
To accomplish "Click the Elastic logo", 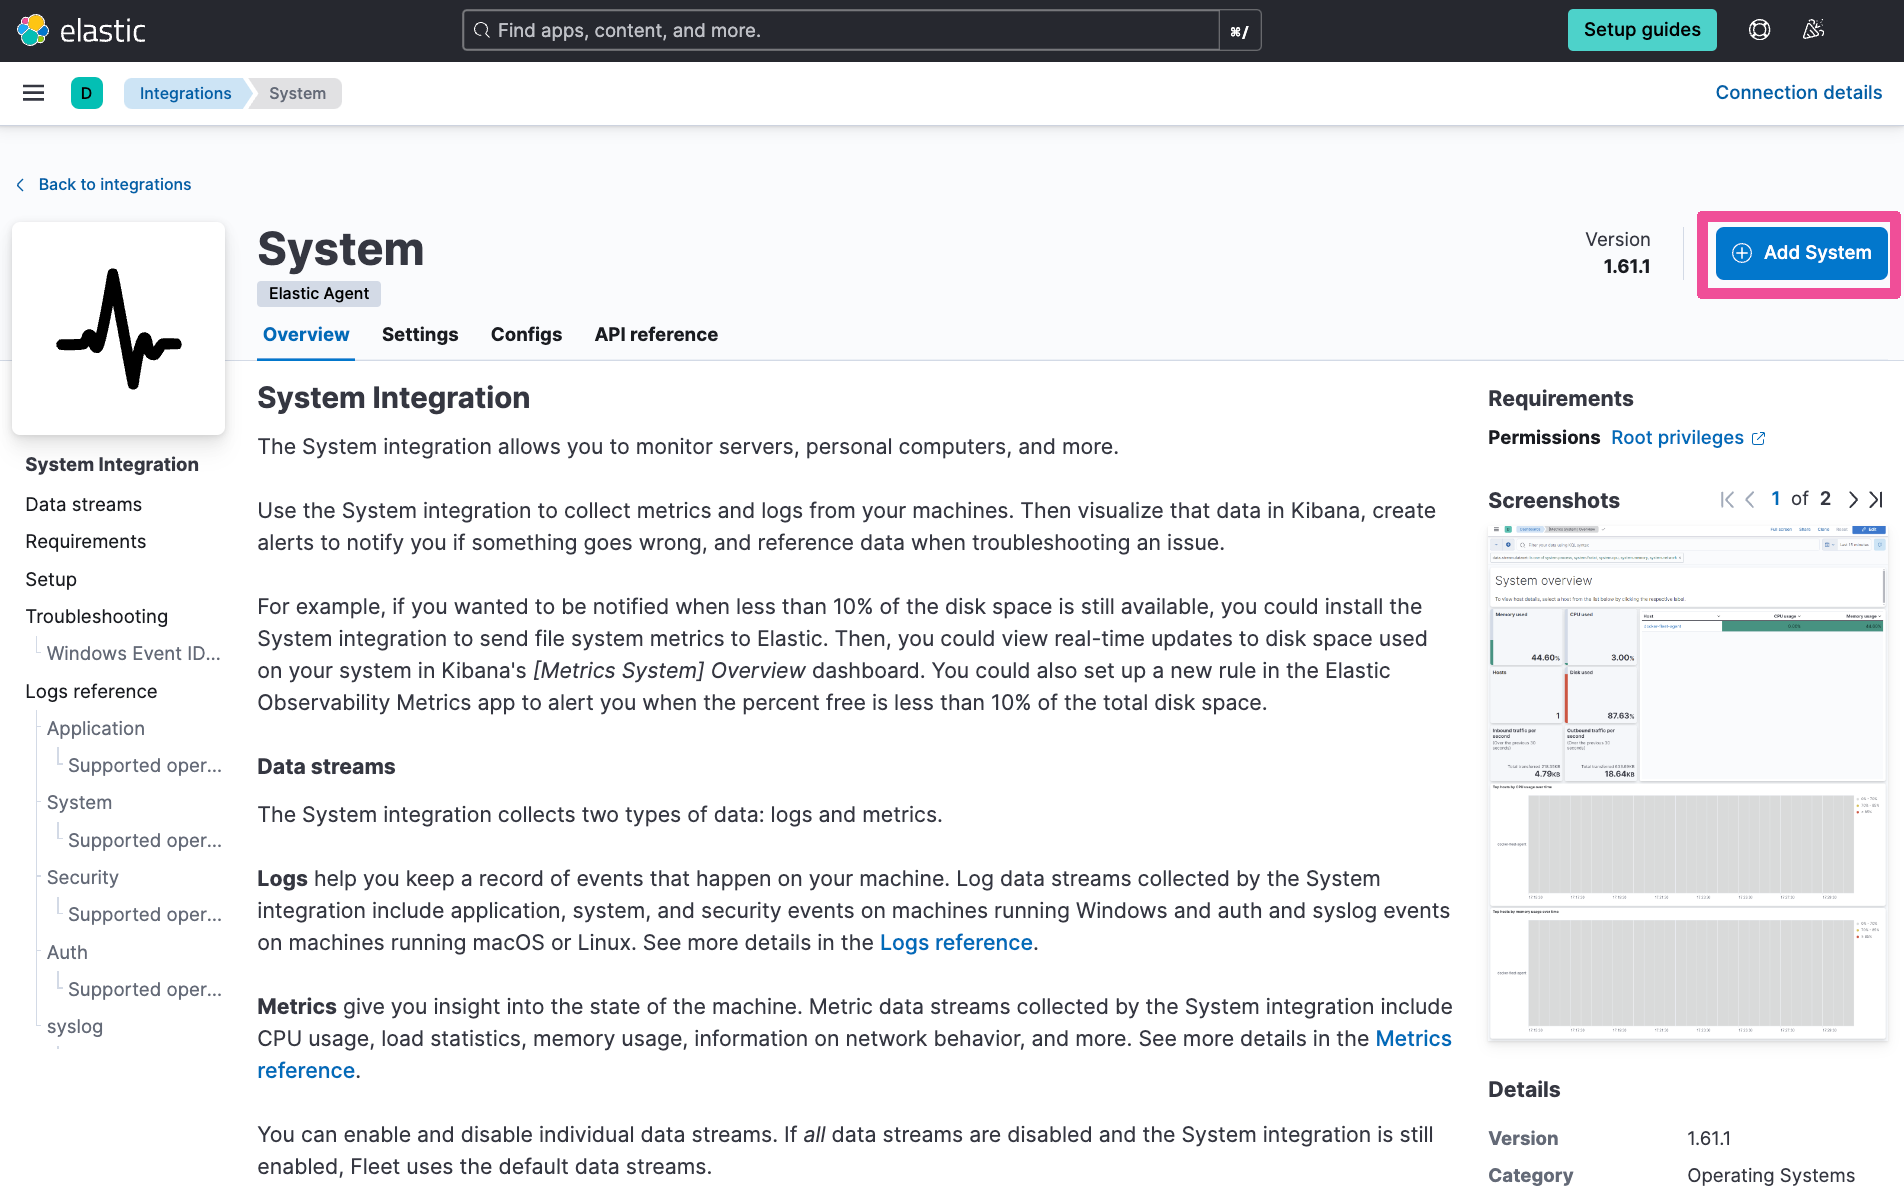I will pyautogui.click(x=81, y=30).
